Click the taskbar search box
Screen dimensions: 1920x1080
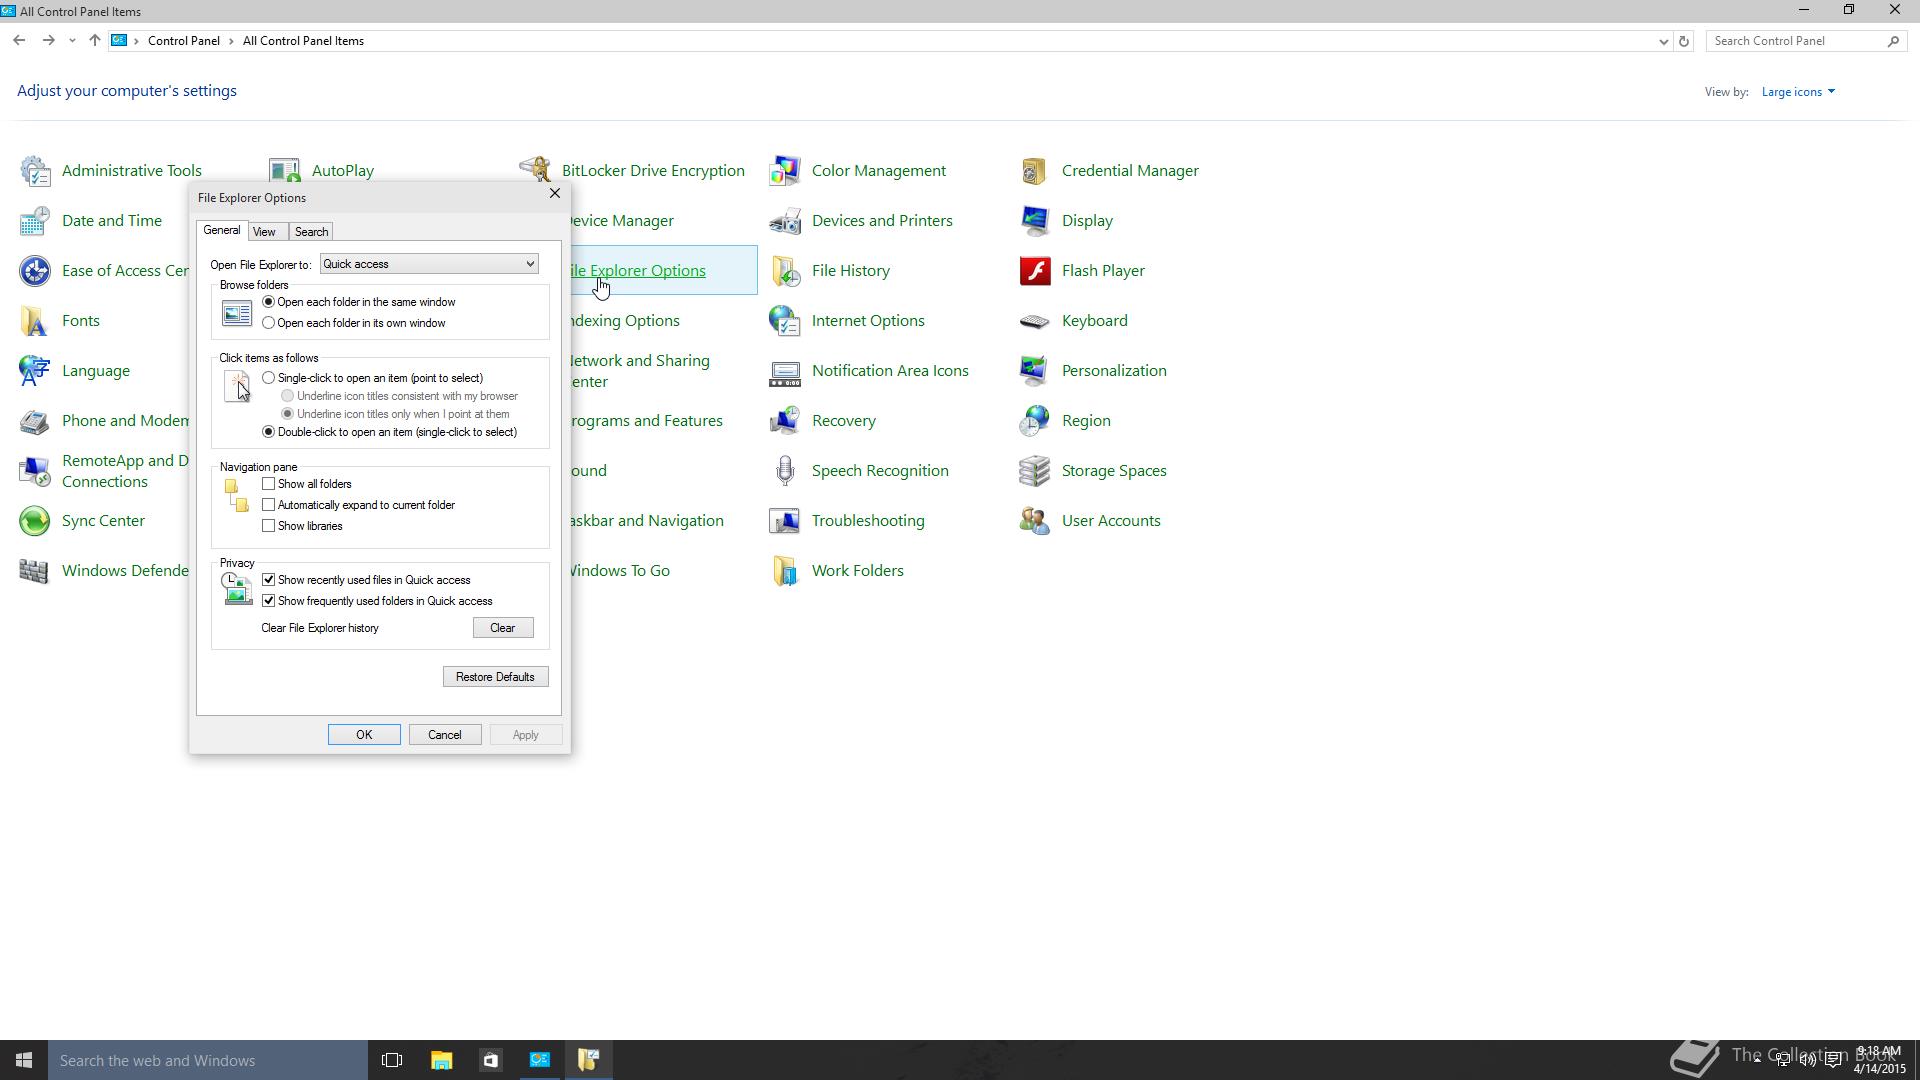tap(208, 1060)
